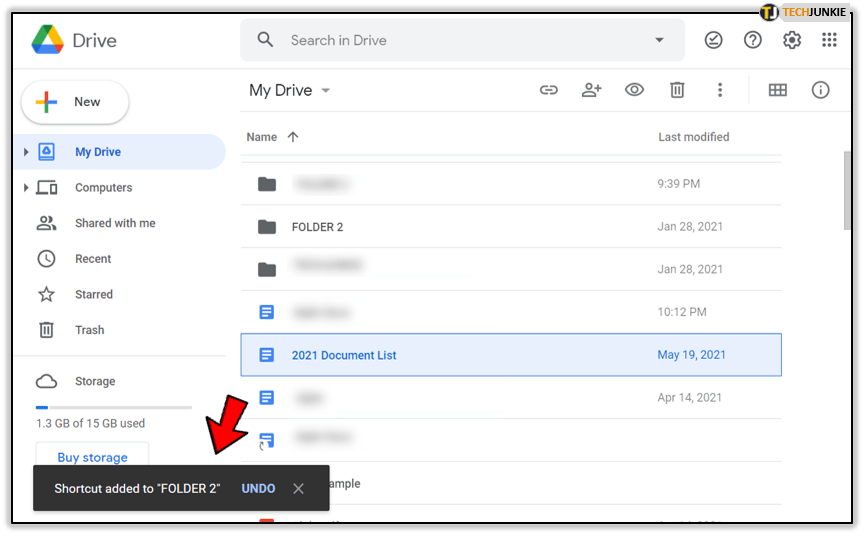Click the get link icon in toolbar
The image size is (864, 535).
pyautogui.click(x=548, y=90)
